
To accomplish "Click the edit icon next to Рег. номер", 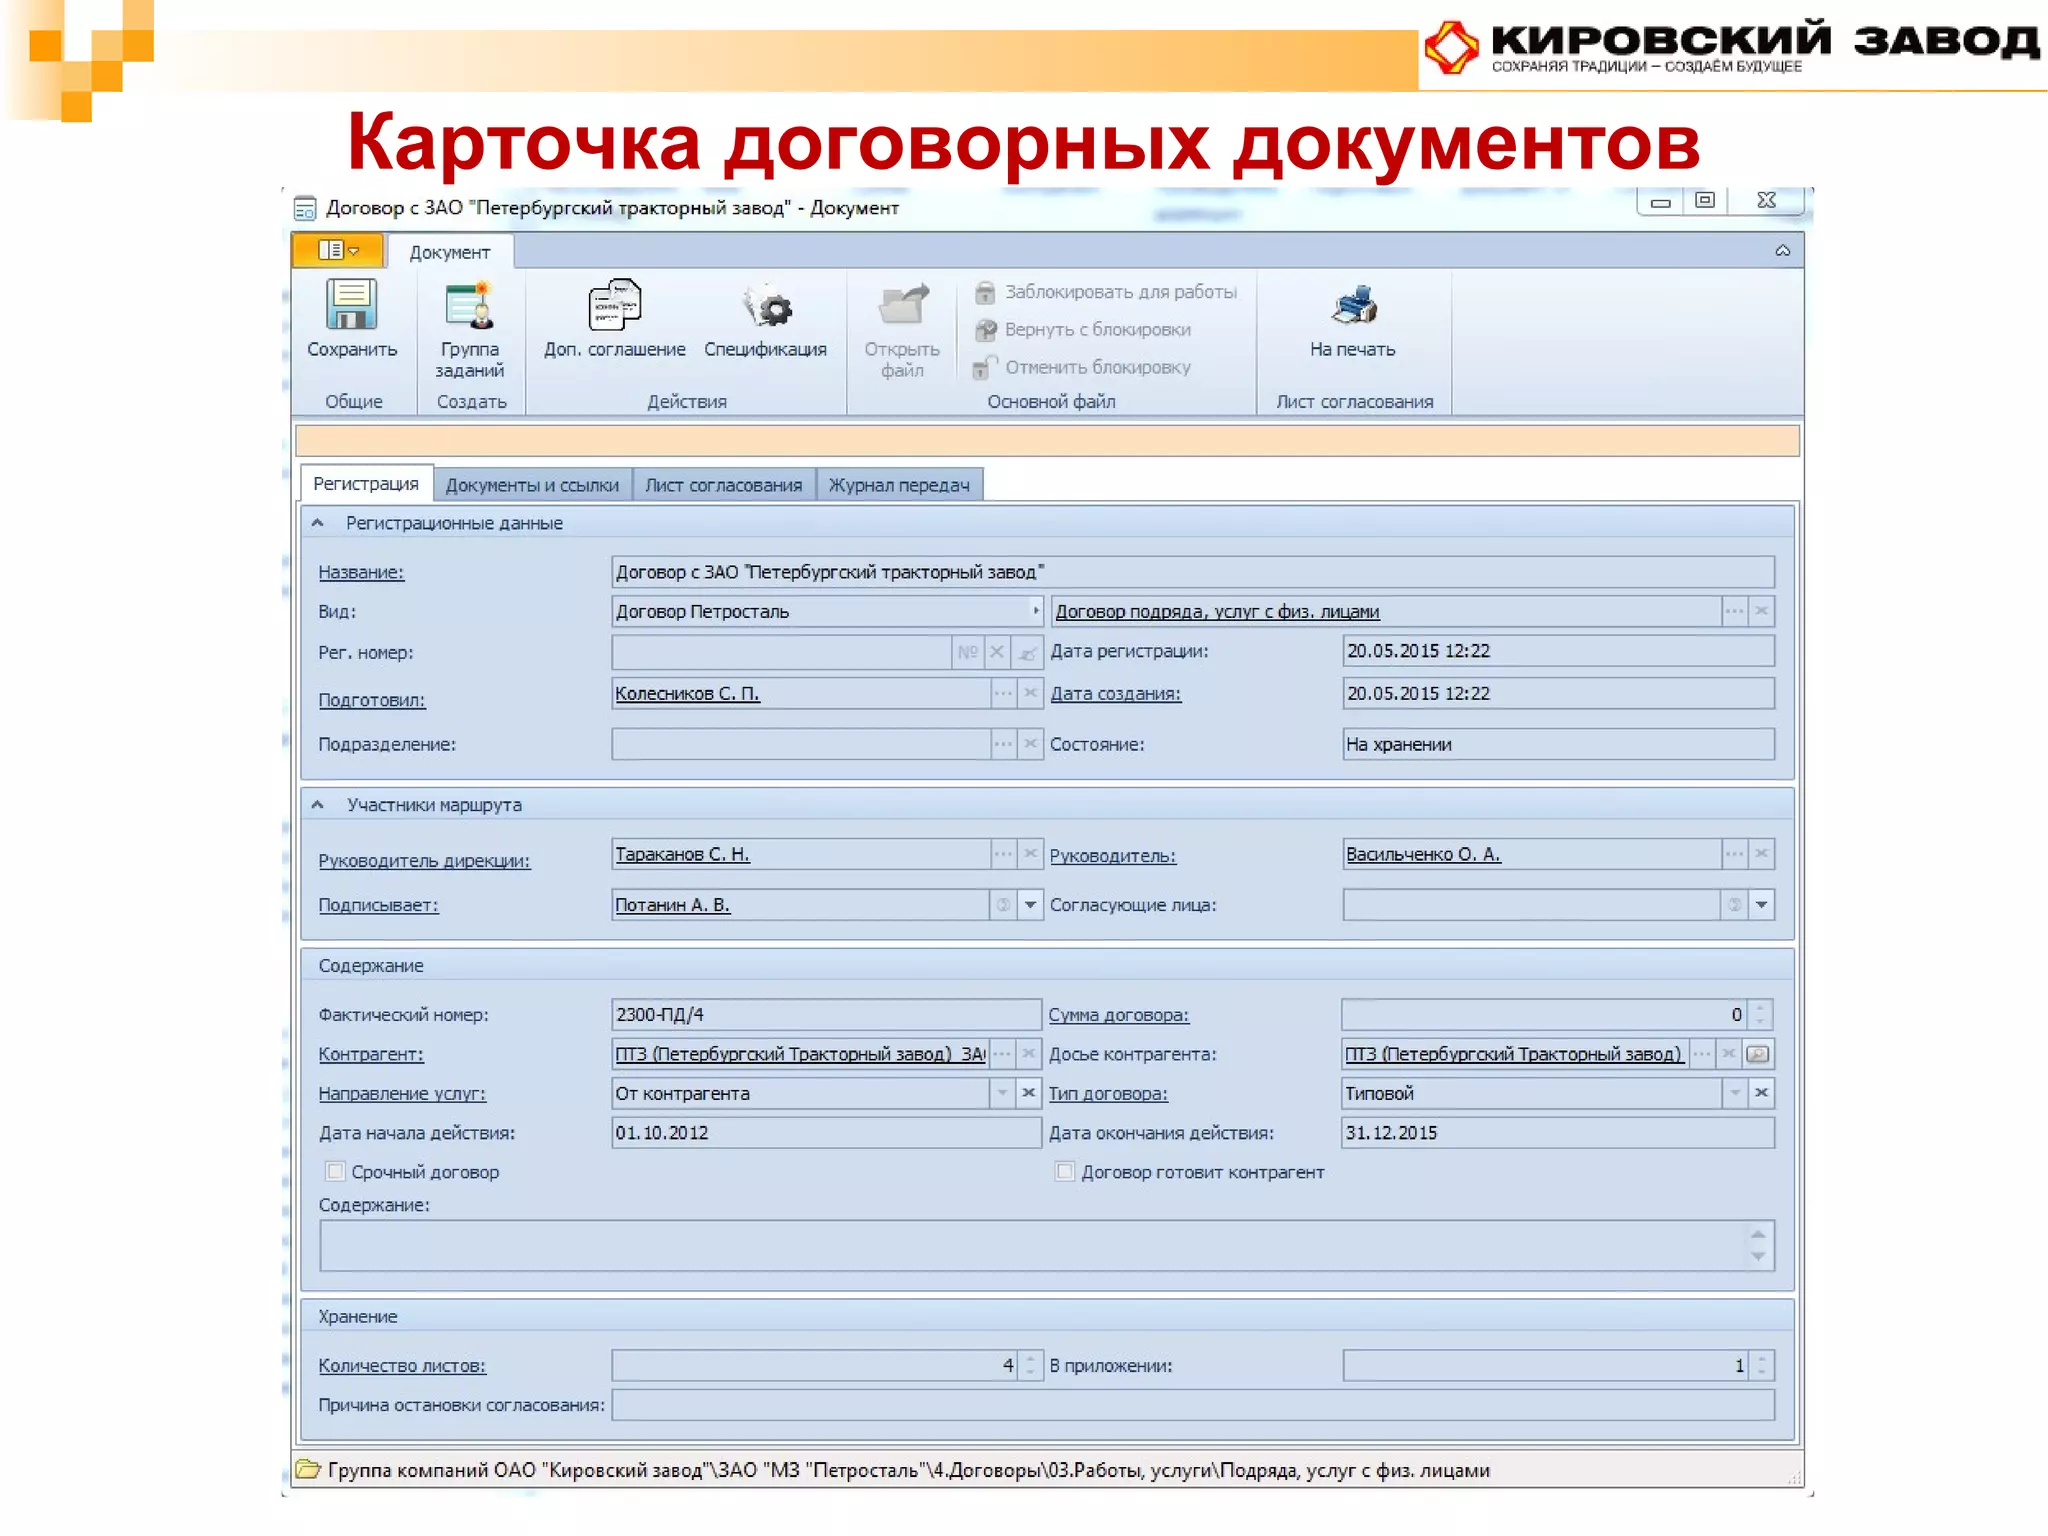I will [x=1027, y=653].
